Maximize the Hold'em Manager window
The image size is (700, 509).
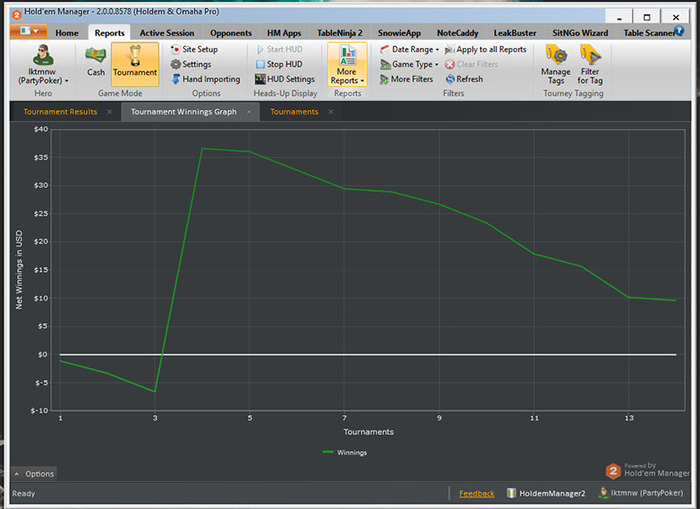(646, 17)
